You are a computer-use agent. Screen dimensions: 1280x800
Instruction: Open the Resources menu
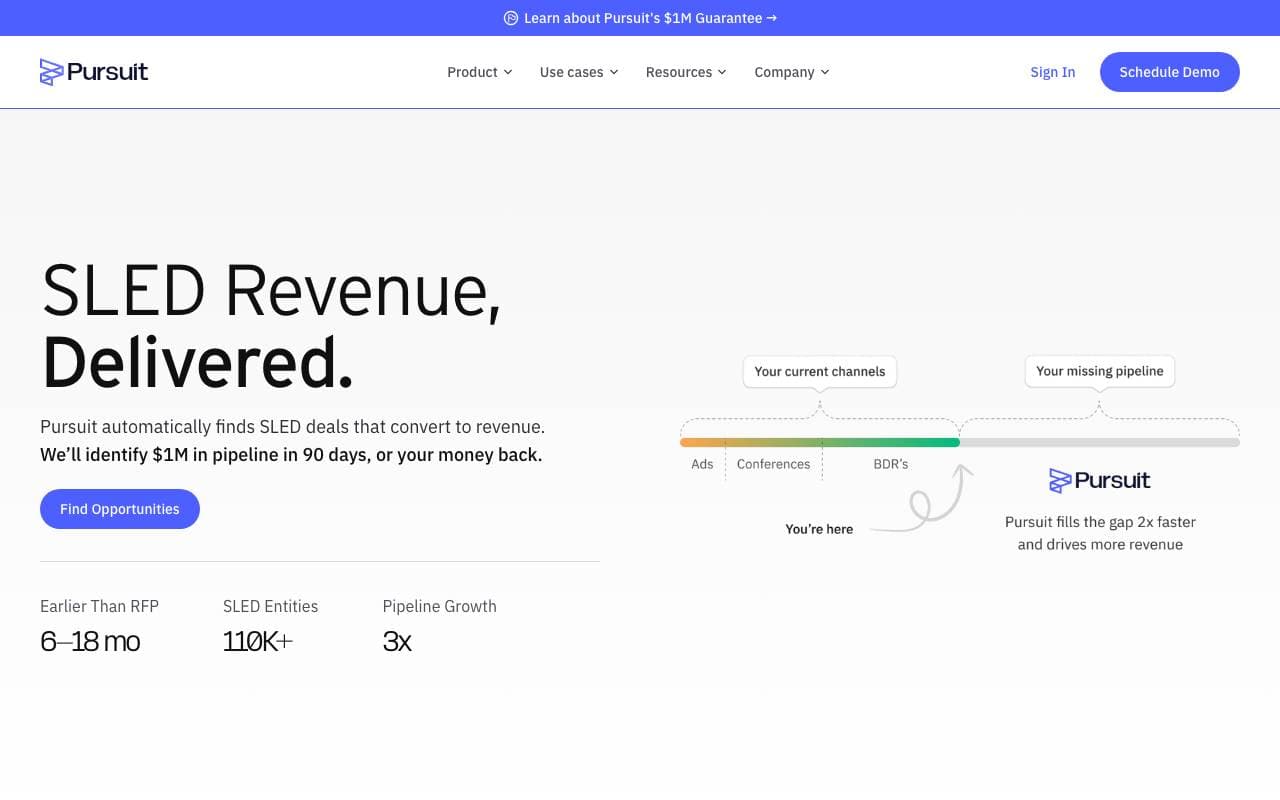pyautogui.click(x=686, y=72)
